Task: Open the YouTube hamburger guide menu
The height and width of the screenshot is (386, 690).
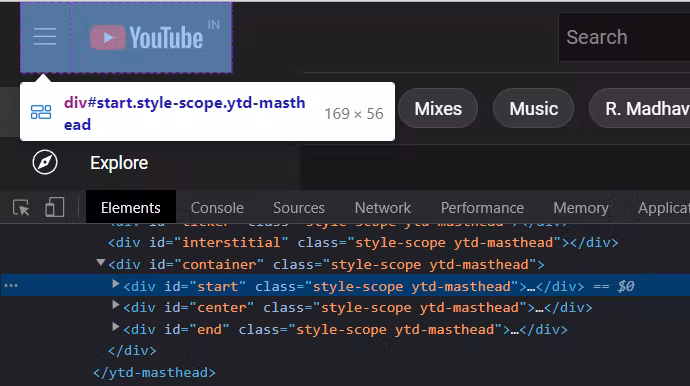Action: 45,37
